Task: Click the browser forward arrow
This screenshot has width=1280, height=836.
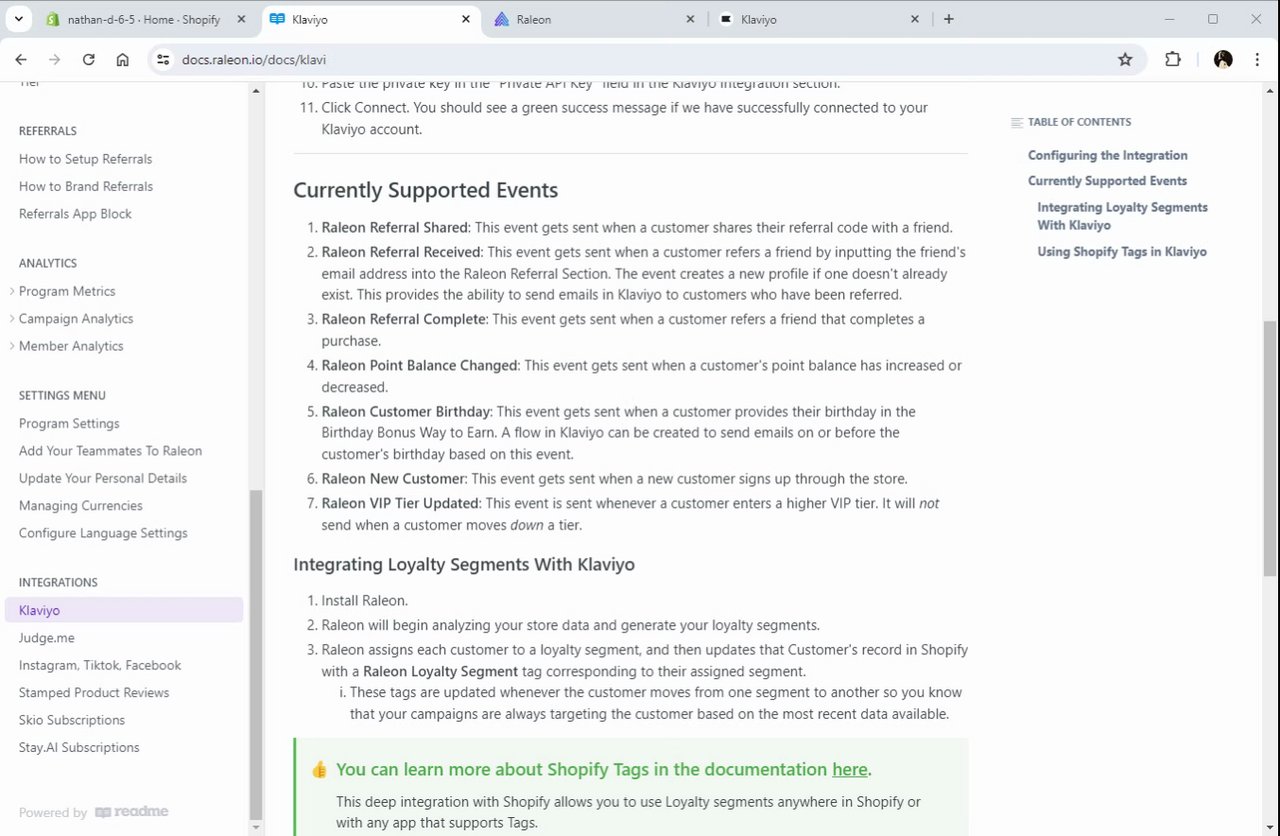Action: tap(55, 60)
